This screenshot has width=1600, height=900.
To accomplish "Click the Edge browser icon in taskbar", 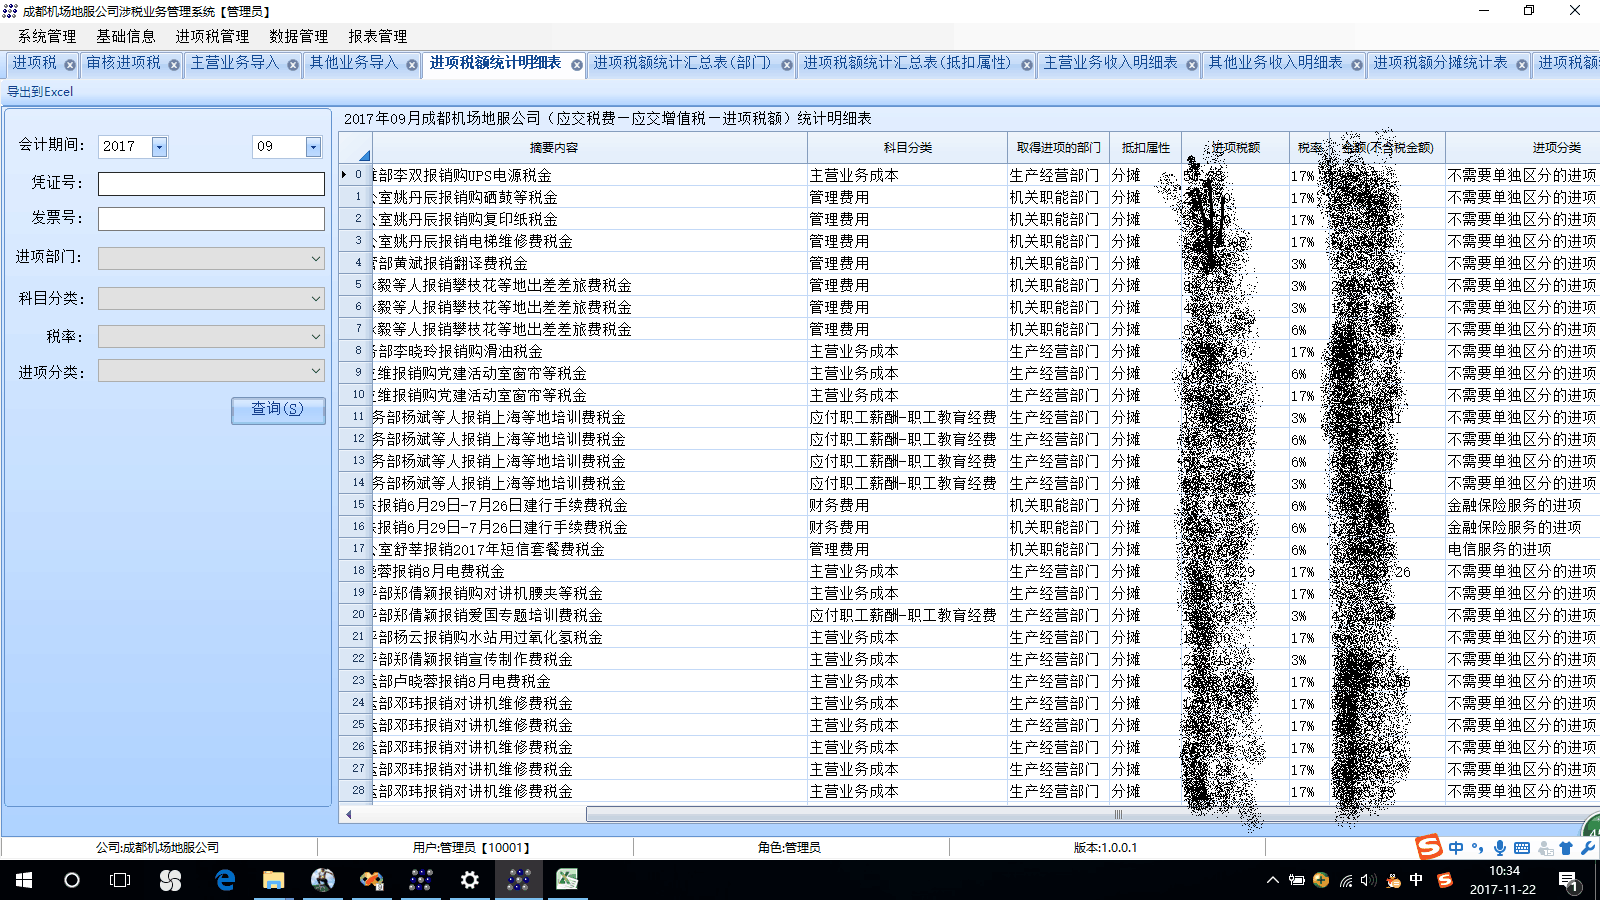I will pyautogui.click(x=225, y=880).
